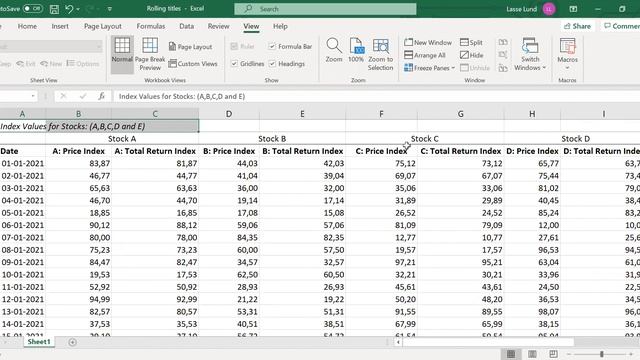Select Page Break Preview in status bar
The width and height of the screenshot is (640, 360).
[553, 354]
